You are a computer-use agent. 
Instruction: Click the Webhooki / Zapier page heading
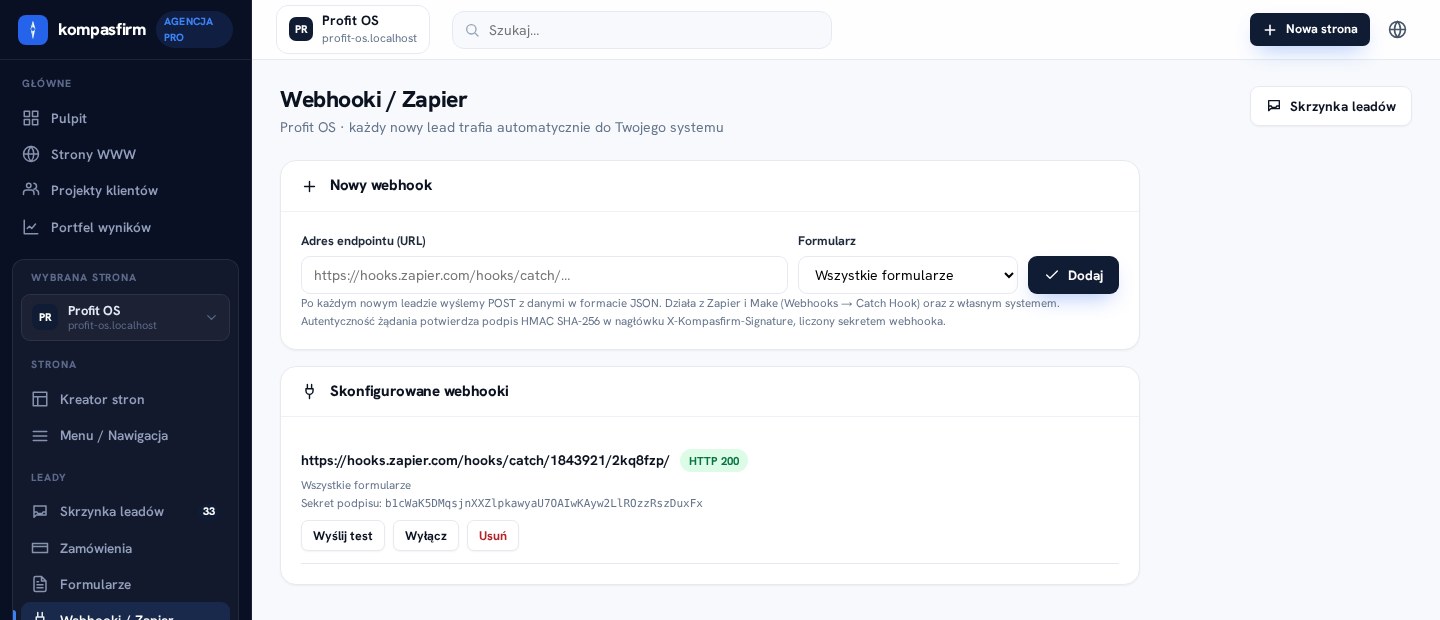click(373, 99)
